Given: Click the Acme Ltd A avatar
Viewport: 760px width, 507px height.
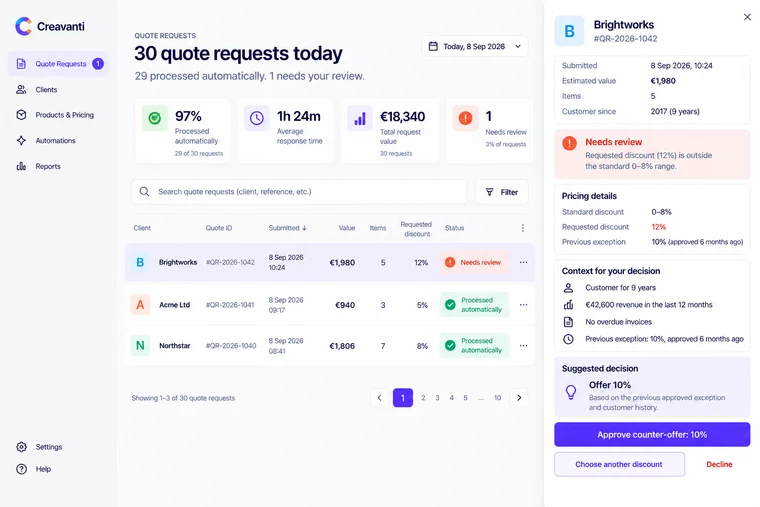Looking at the screenshot, I should click(x=140, y=305).
